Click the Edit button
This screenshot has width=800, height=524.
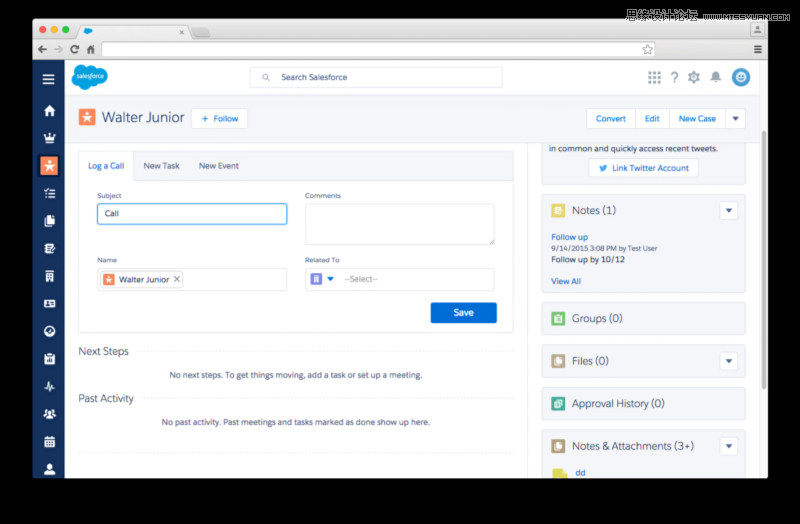point(652,118)
